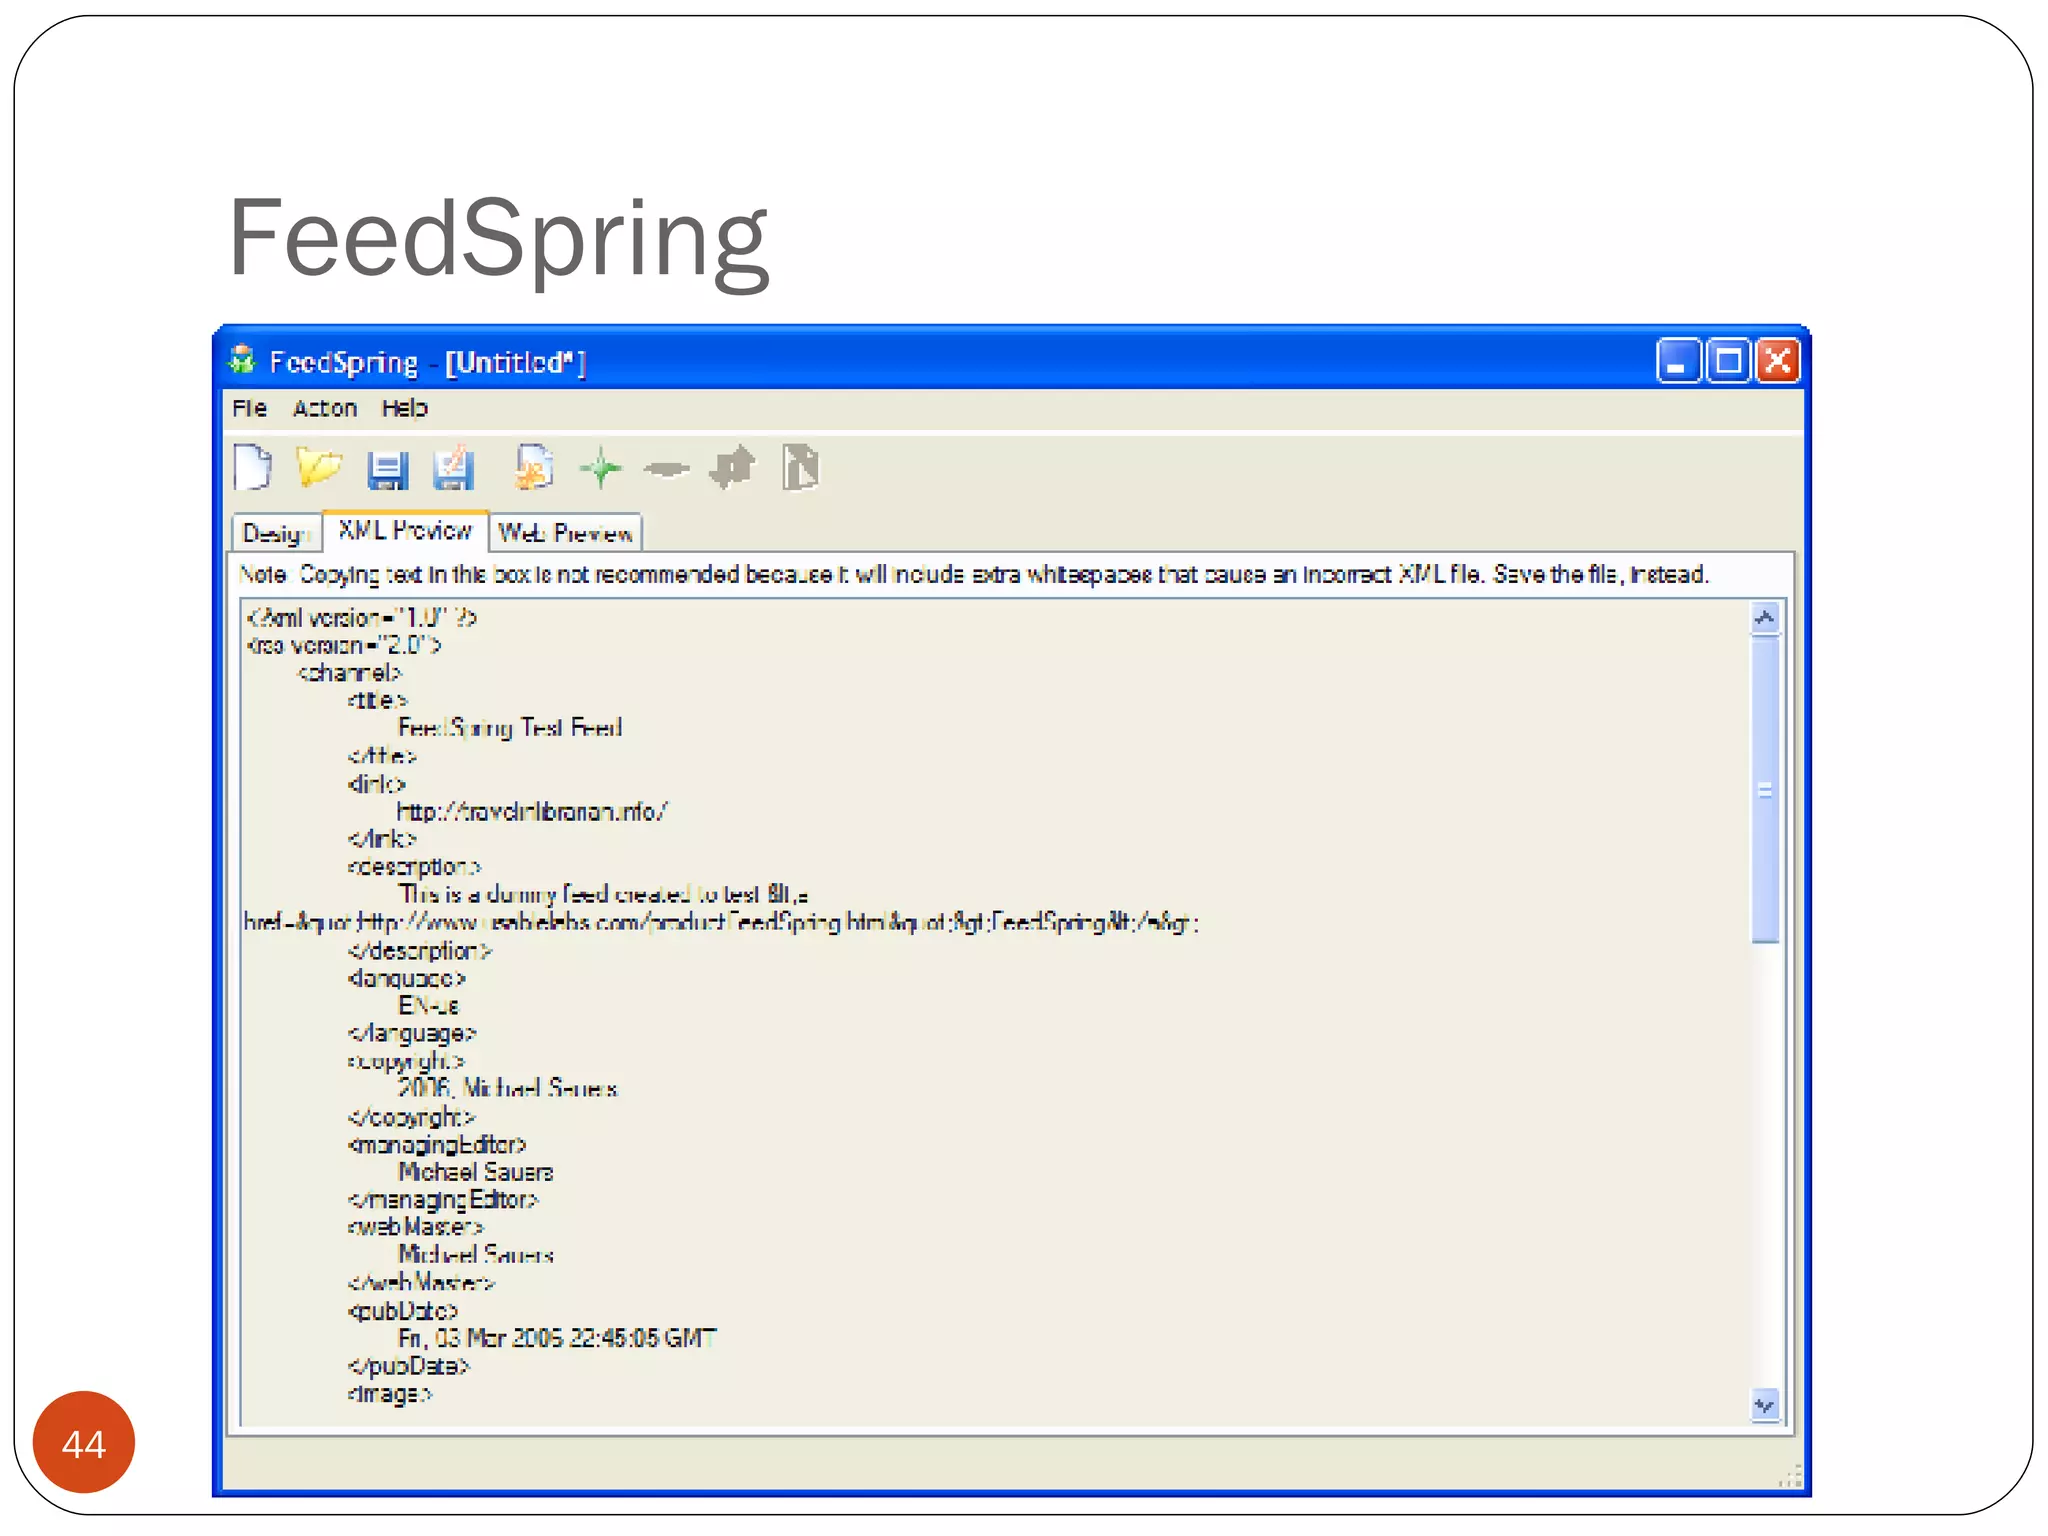Click the link URL text line under <link>
The height and width of the screenshot is (1536, 2048).
click(532, 811)
